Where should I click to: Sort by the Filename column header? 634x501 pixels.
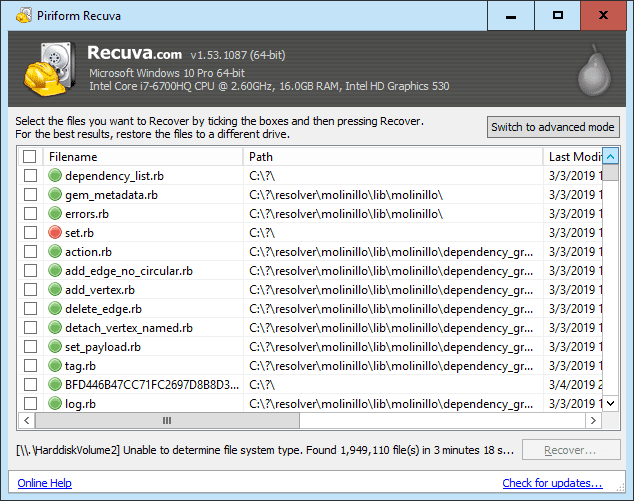tap(142, 157)
